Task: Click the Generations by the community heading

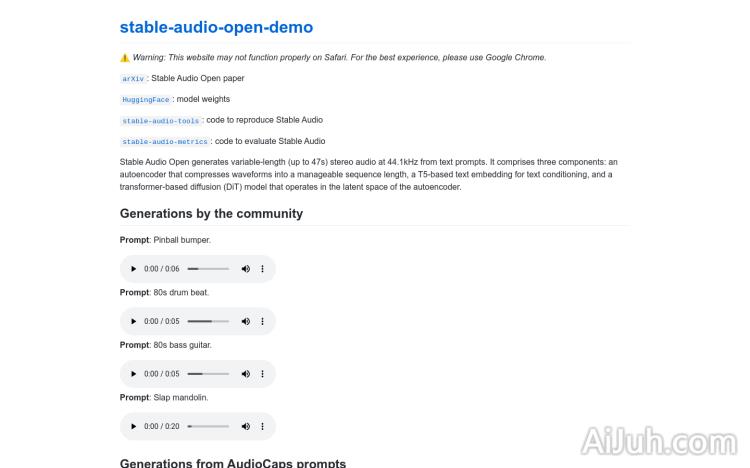Action: tap(211, 213)
